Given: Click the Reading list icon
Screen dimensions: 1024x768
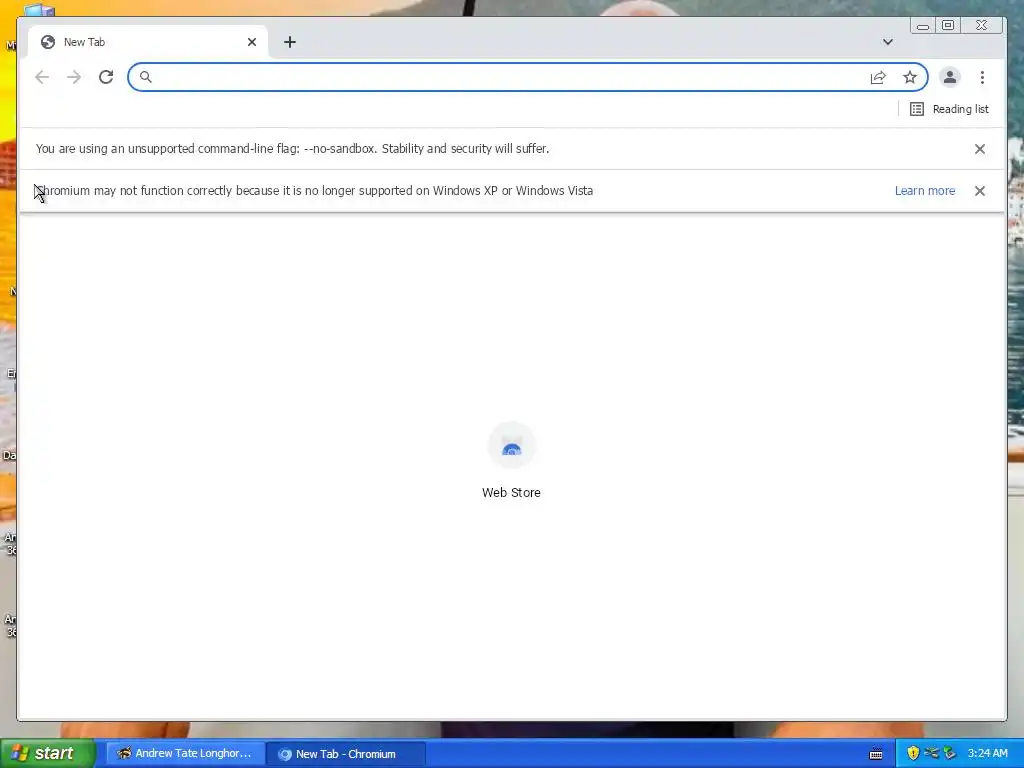Looking at the screenshot, I should pos(917,109).
